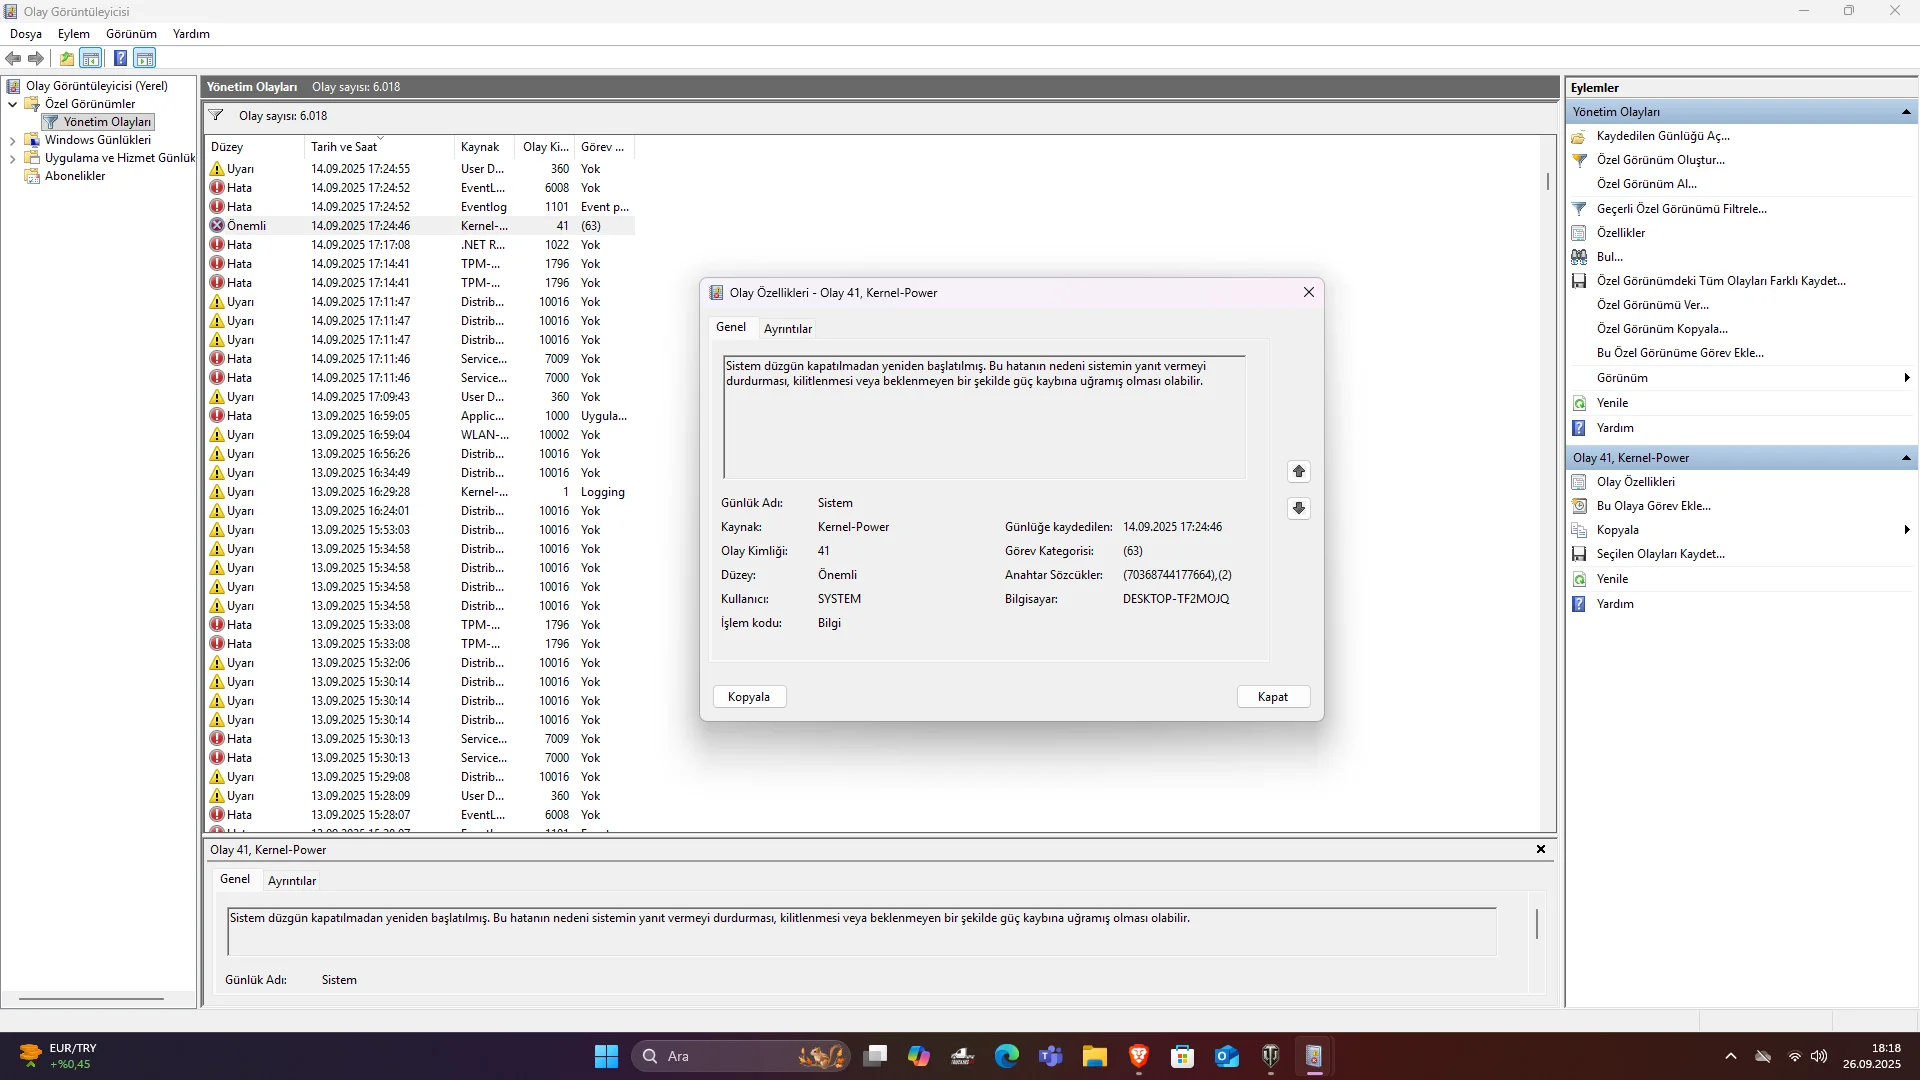Collapse Özel Görünümler tree node
The image size is (1920, 1080).
coord(12,104)
